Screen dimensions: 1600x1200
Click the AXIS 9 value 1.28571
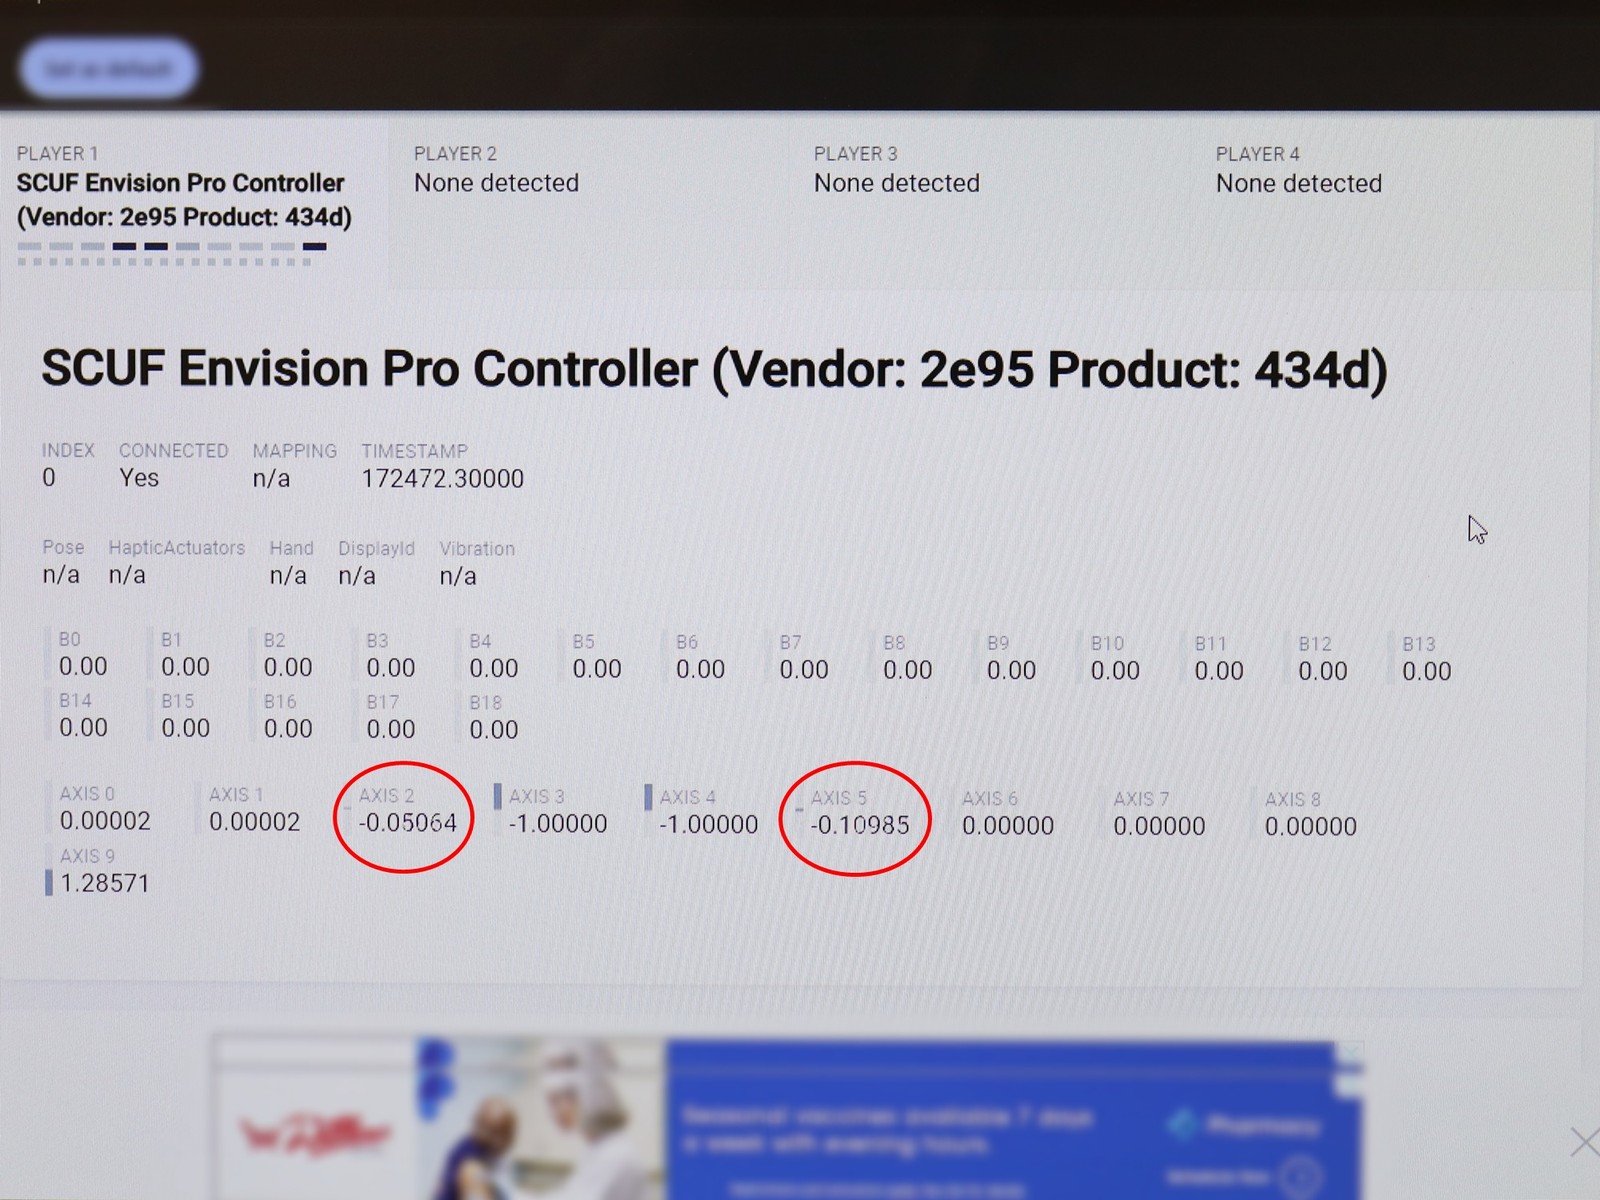point(104,883)
